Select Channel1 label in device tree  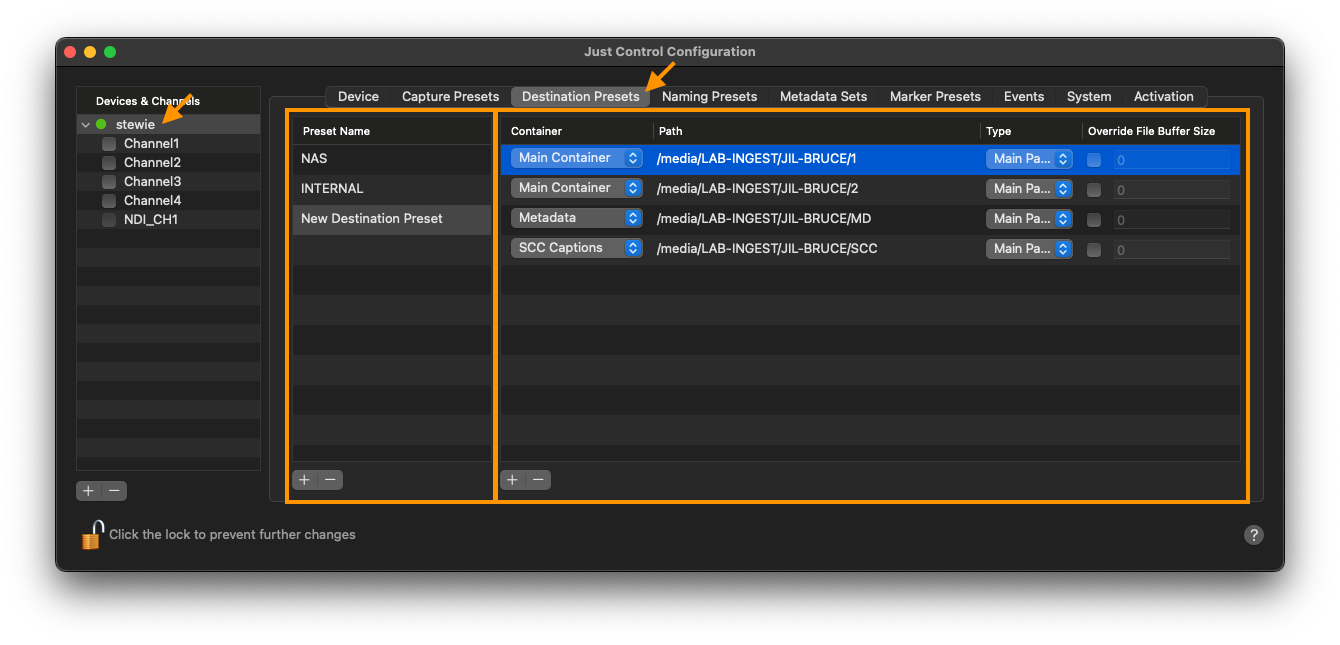pyautogui.click(x=152, y=144)
